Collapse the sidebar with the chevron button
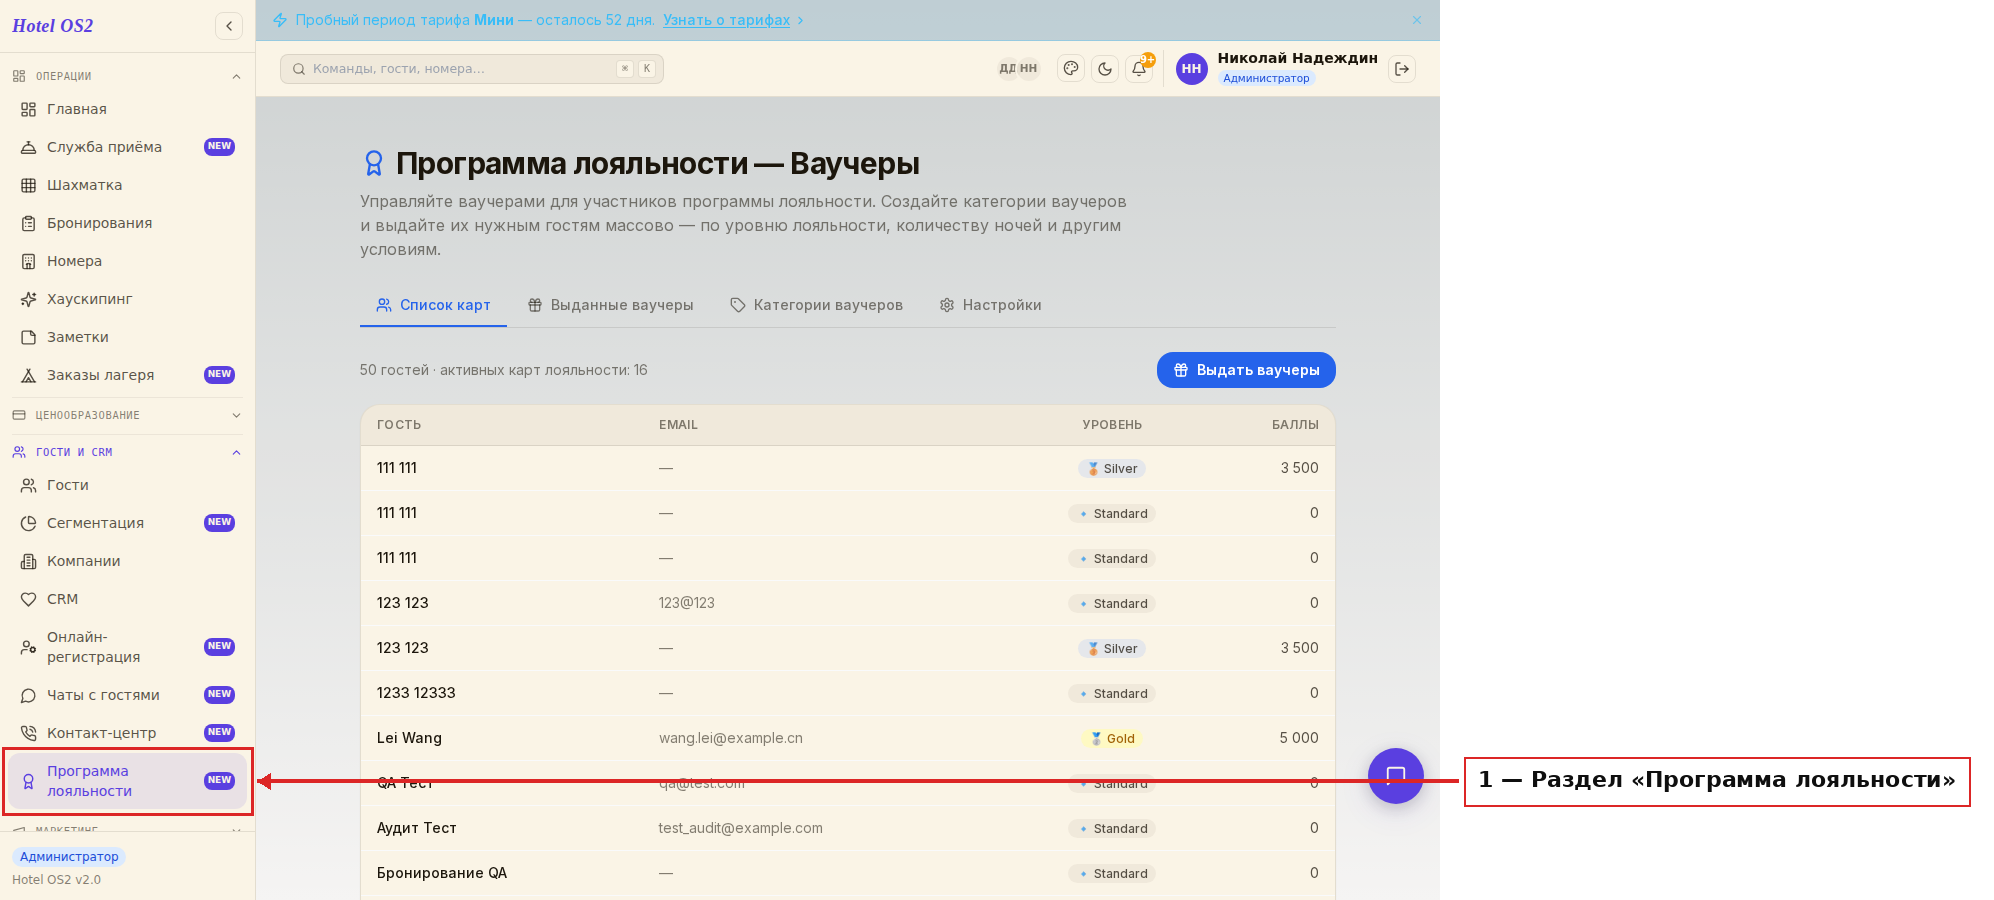 tap(229, 26)
